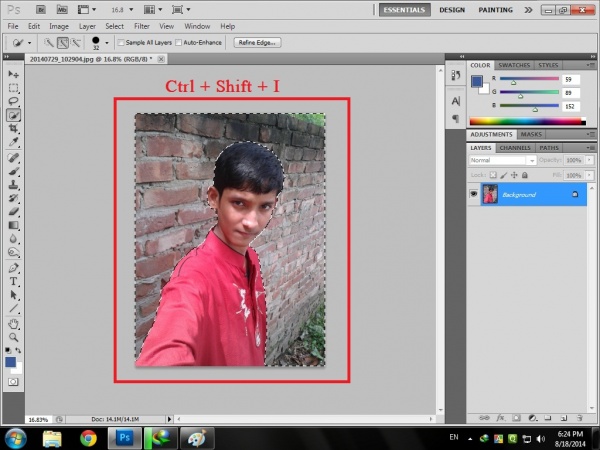The image size is (600, 450).
Task: Select the Type tool
Action: point(13,281)
